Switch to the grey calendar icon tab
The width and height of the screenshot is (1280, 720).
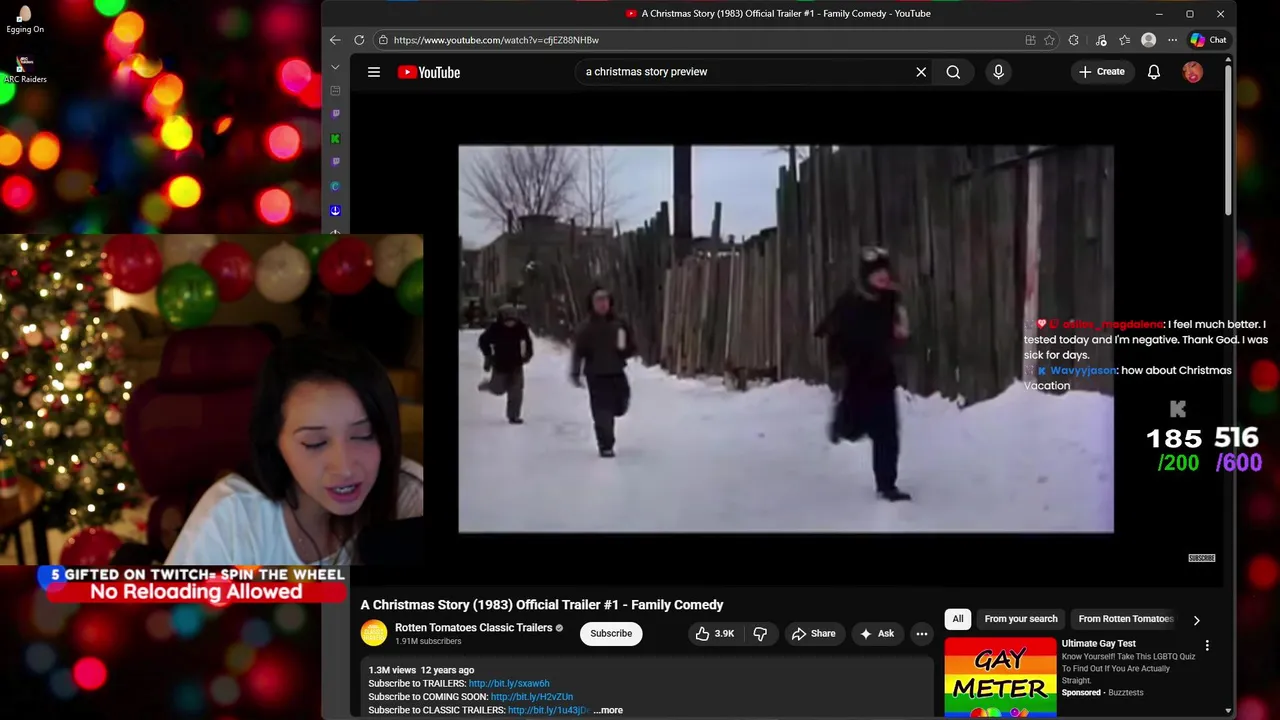(x=335, y=90)
